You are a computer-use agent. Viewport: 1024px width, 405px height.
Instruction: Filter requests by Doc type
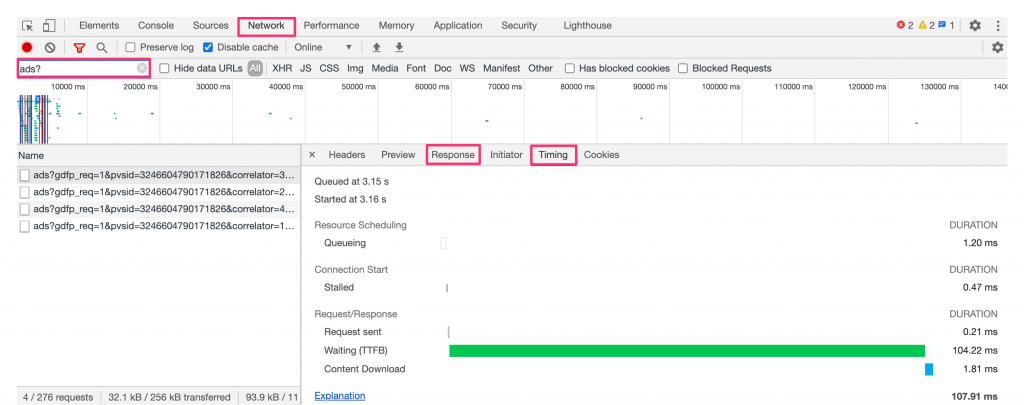[443, 68]
